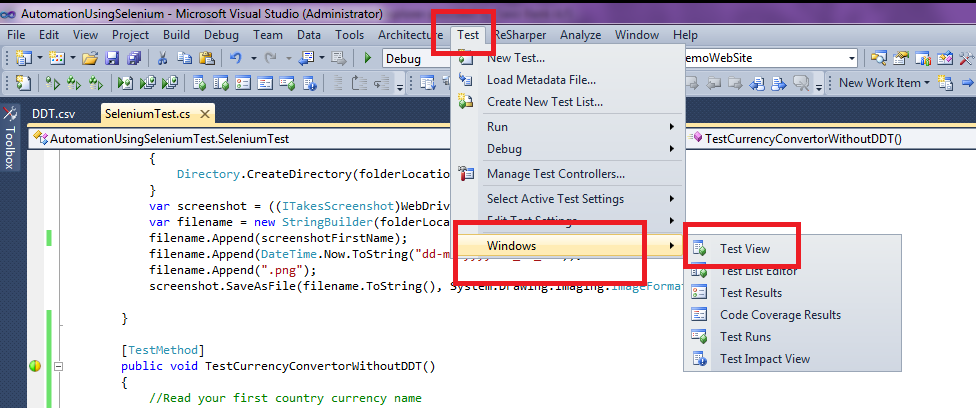Save the current file with floppy icon

pos(112,59)
